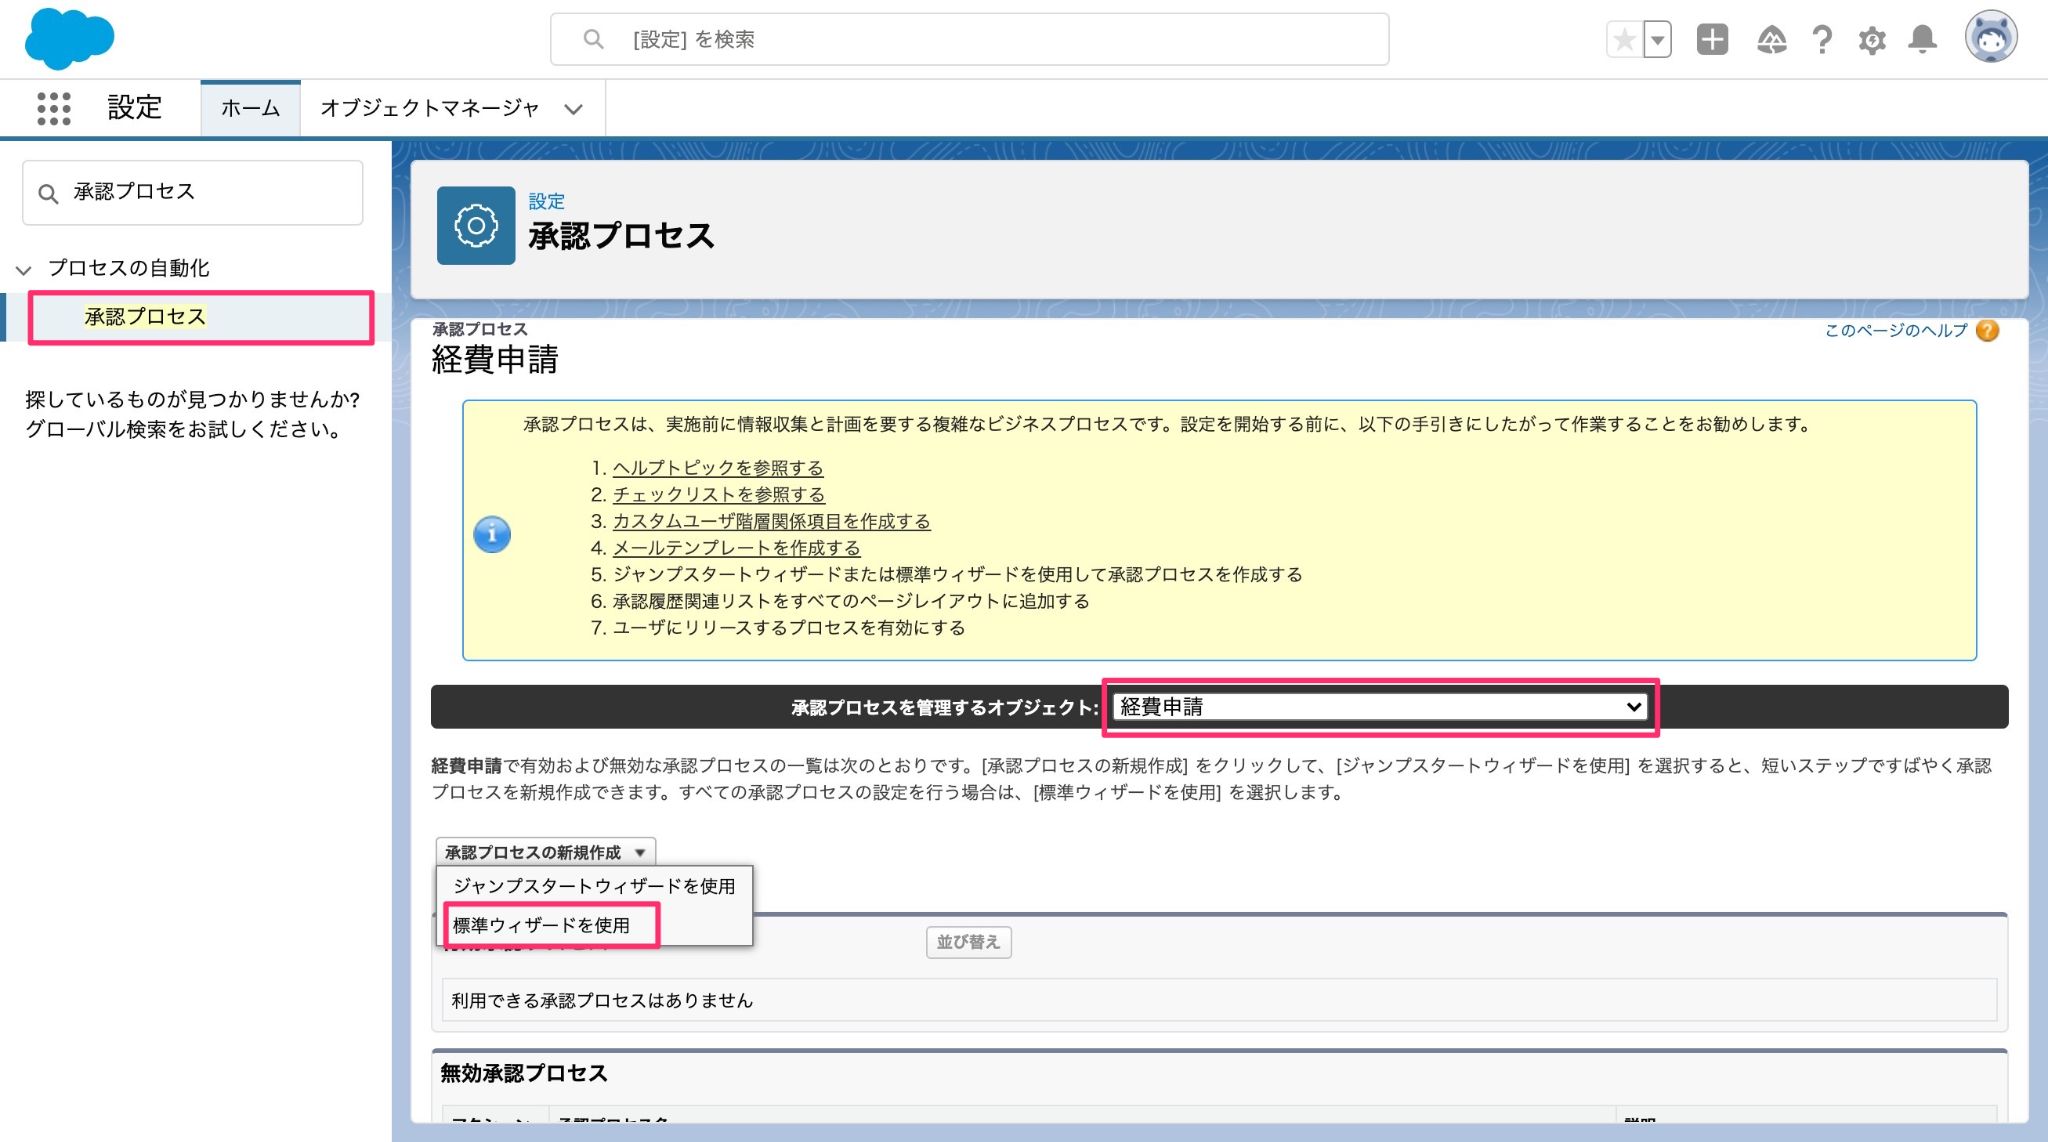The height and width of the screenshot is (1142, 2048).
Task: Open the object selector showing 経費申請
Action: [x=1380, y=707]
